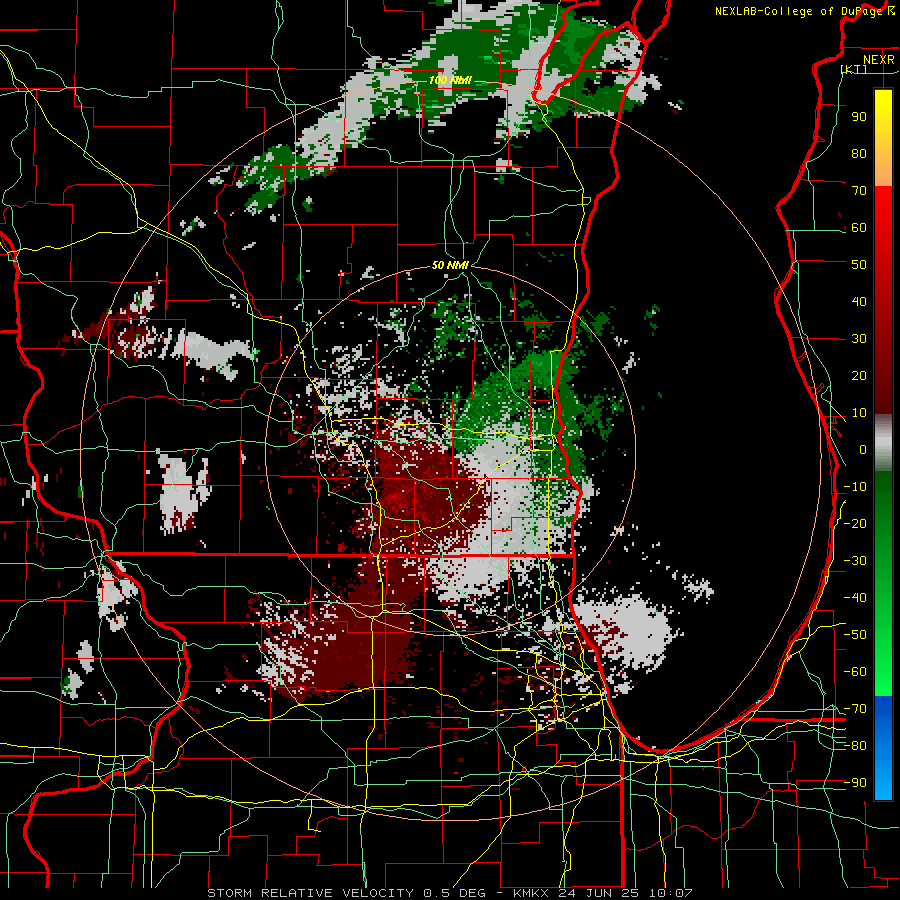Click the 70 value on velocity scale
The width and height of the screenshot is (900, 900).
pyautogui.click(x=859, y=191)
